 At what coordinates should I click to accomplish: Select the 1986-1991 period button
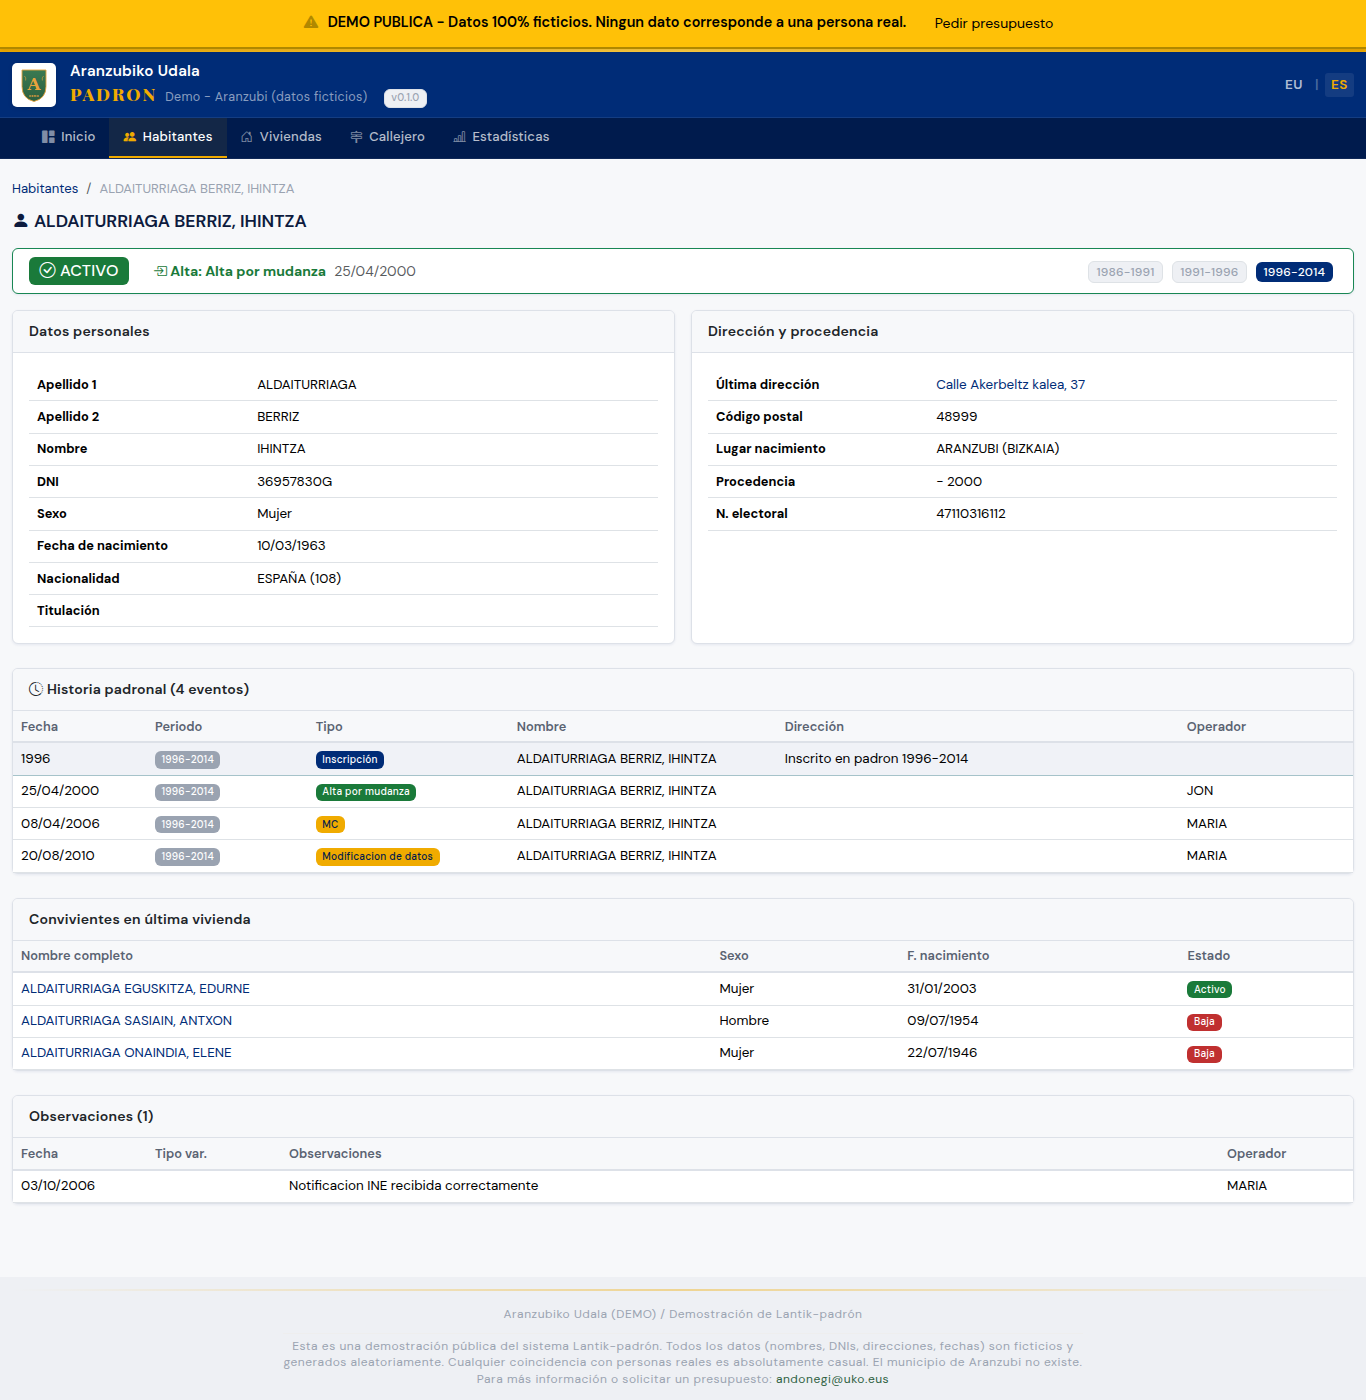tap(1125, 272)
